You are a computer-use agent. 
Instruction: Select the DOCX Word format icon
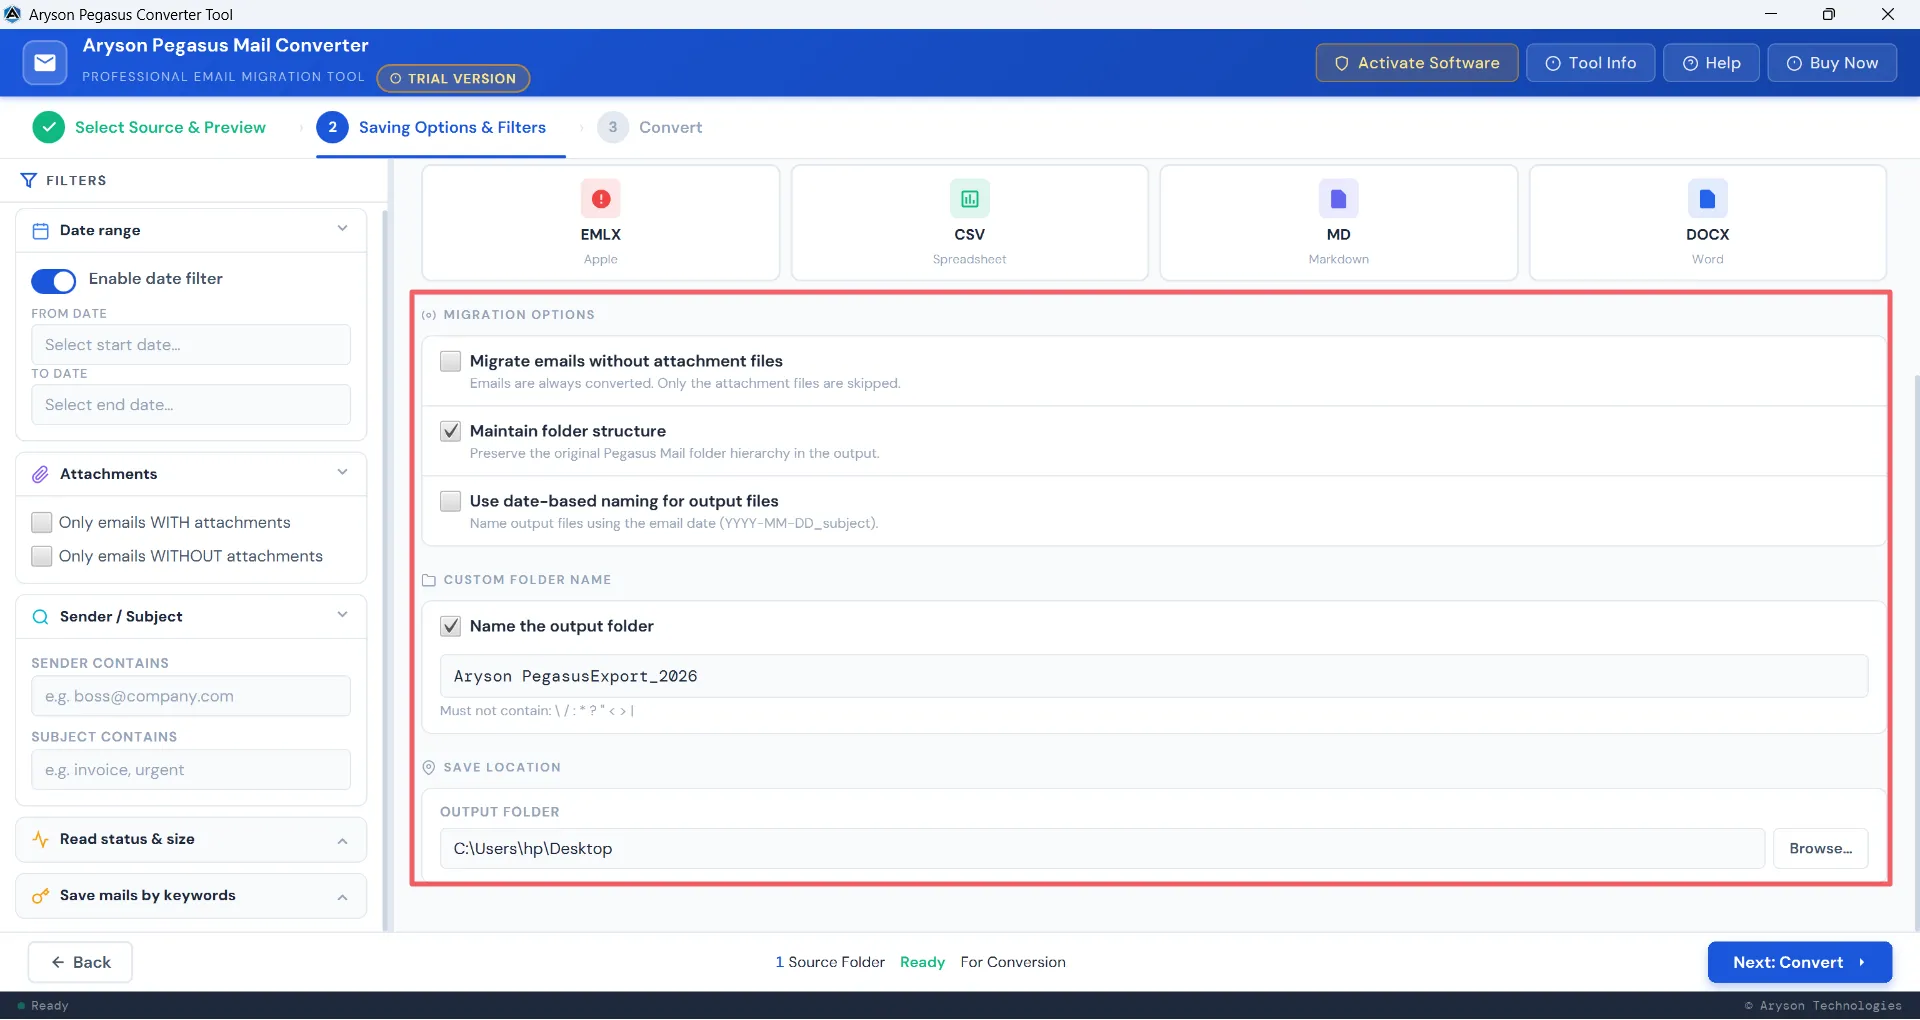(1708, 199)
